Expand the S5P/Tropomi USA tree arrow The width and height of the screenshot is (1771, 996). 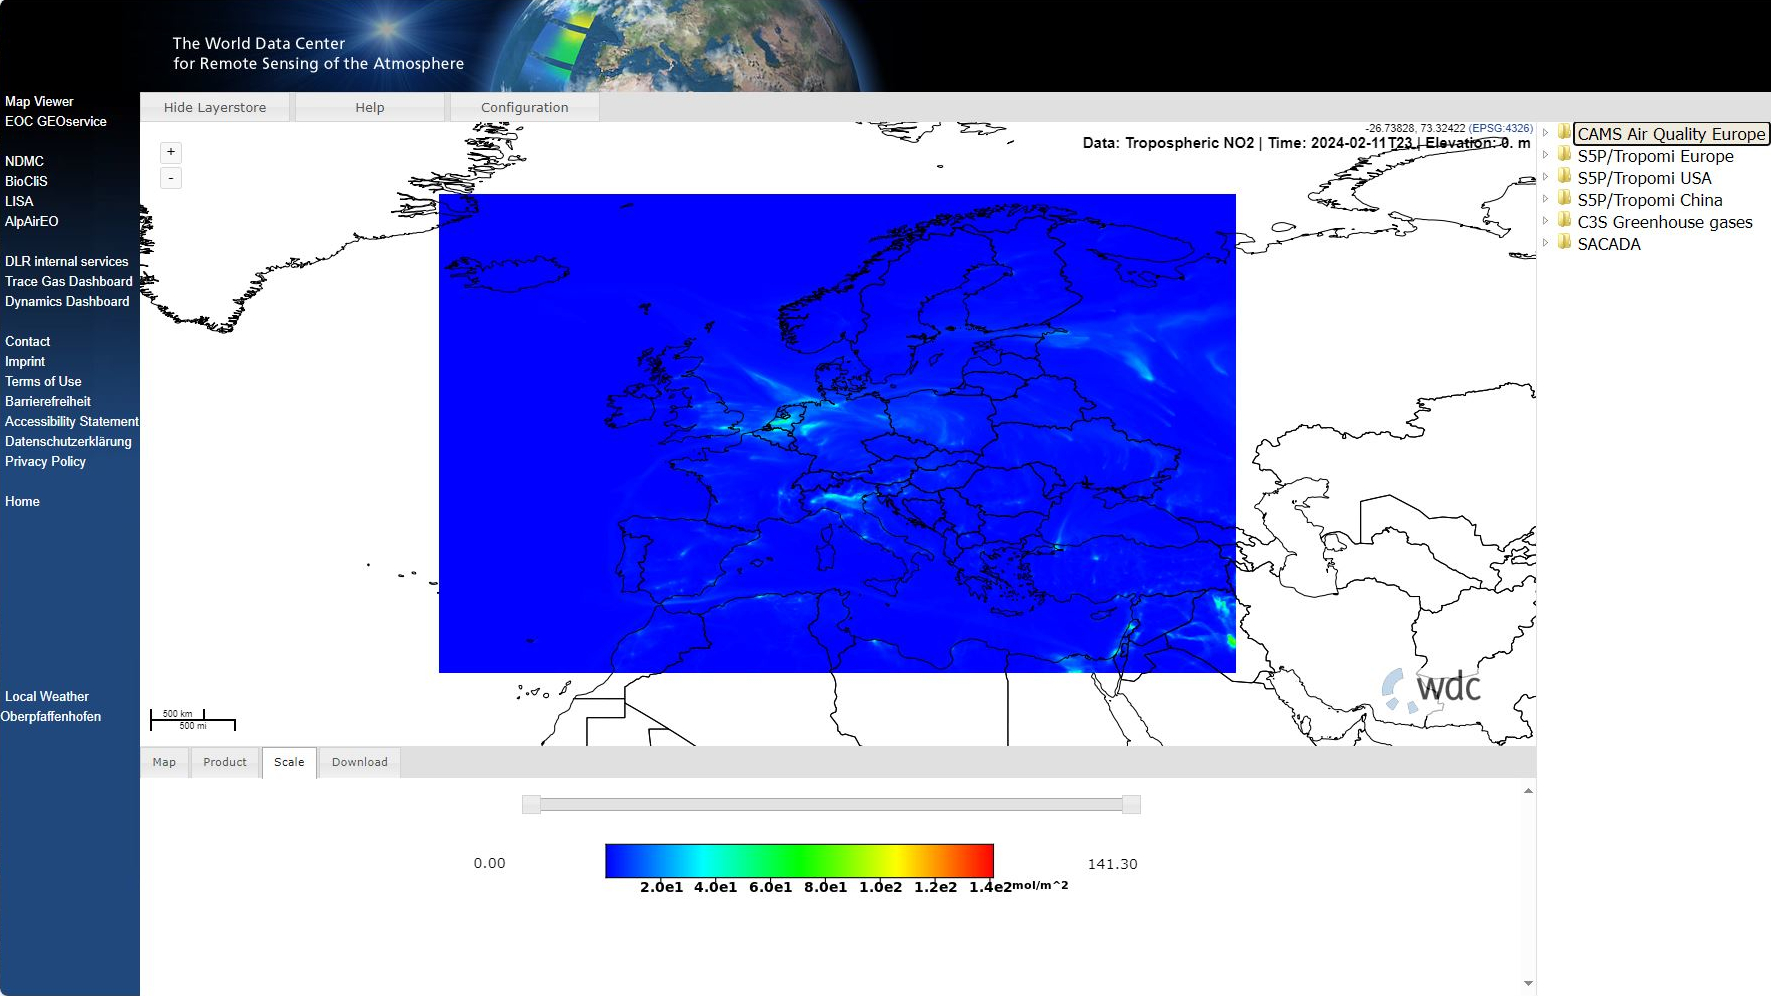(x=1546, y=177)
